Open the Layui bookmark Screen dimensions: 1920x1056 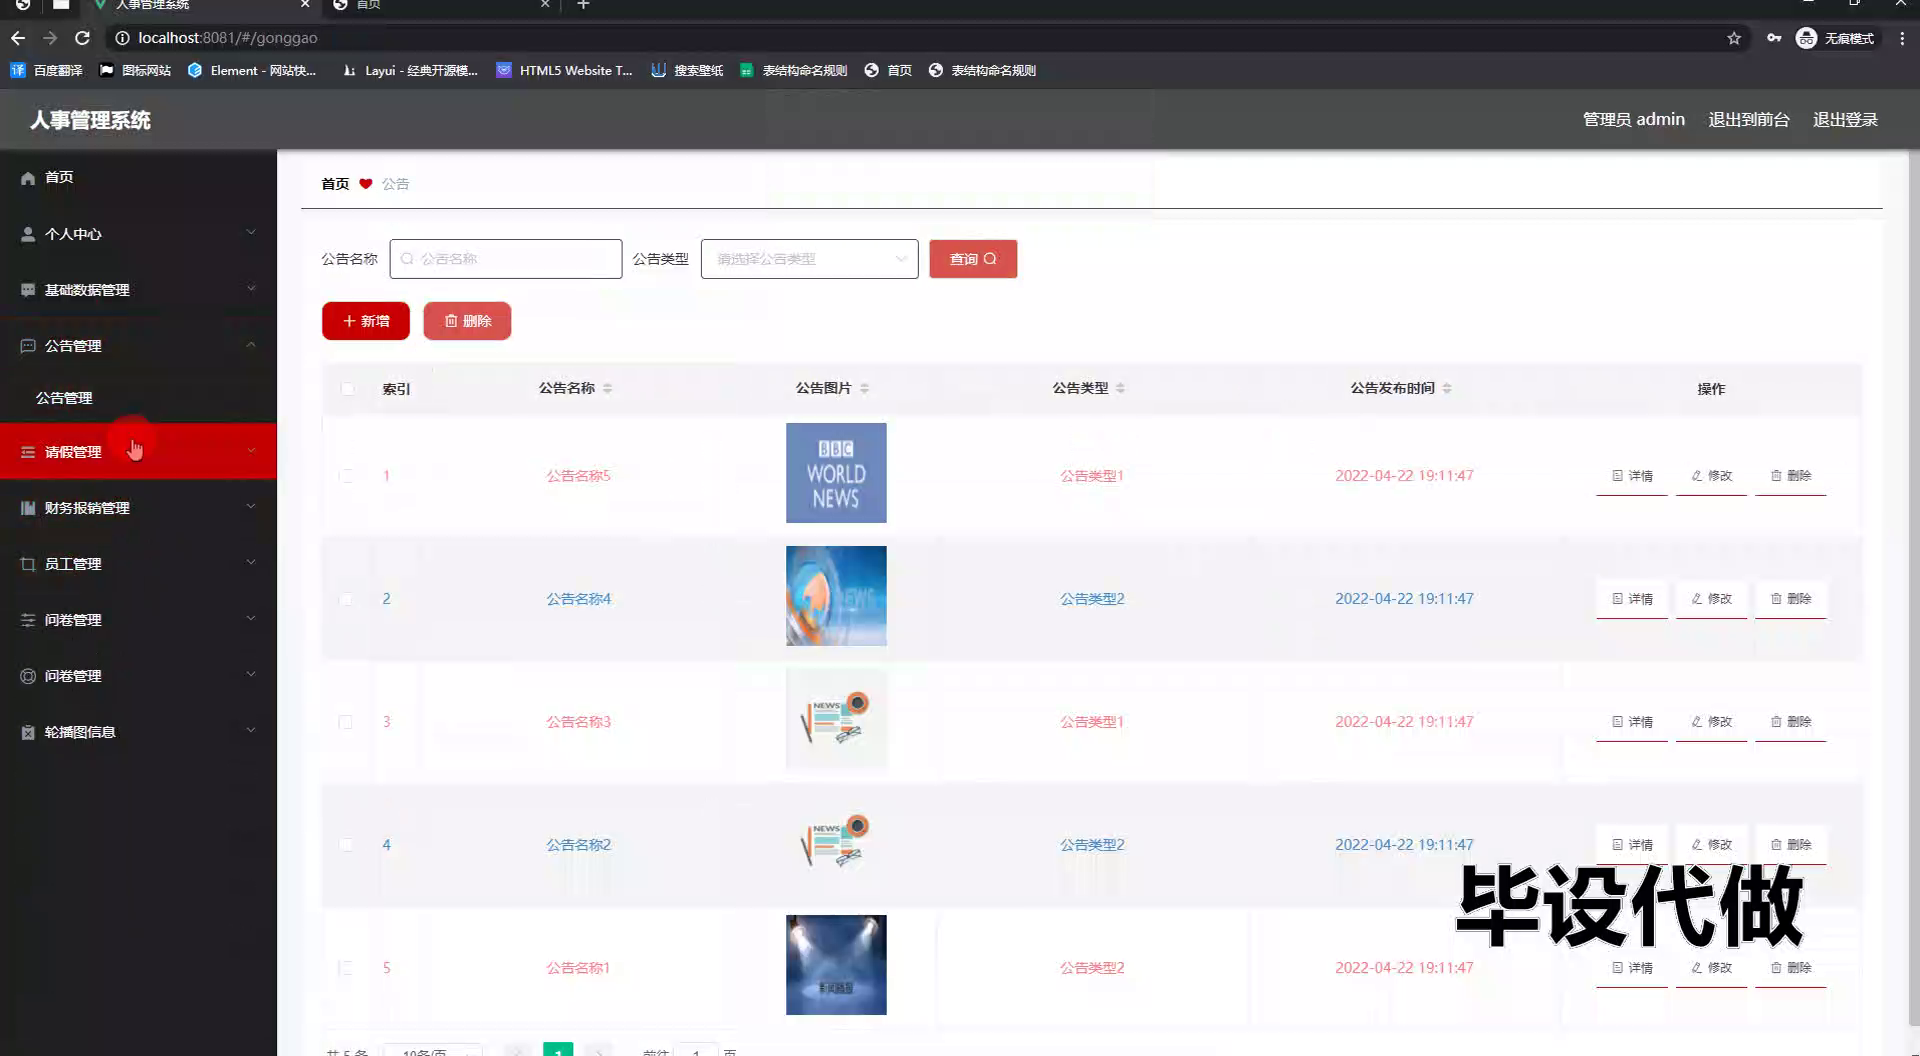point(409,70)
